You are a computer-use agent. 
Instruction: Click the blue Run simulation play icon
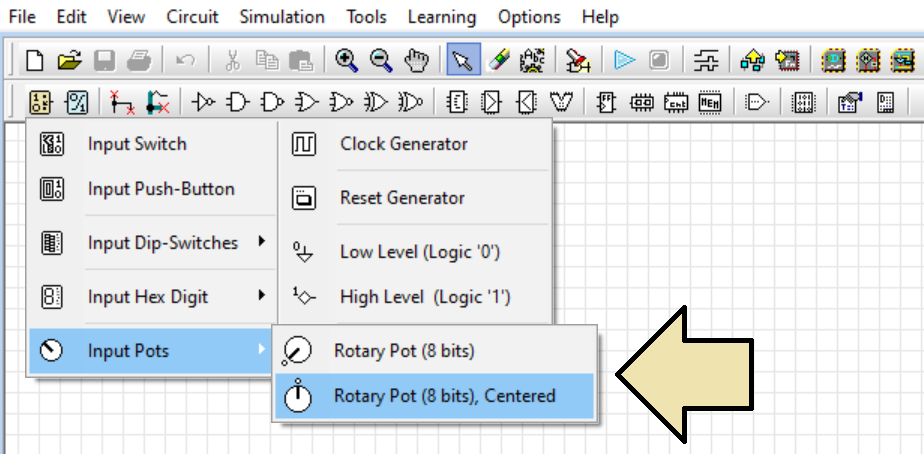[x=625, y=60]
